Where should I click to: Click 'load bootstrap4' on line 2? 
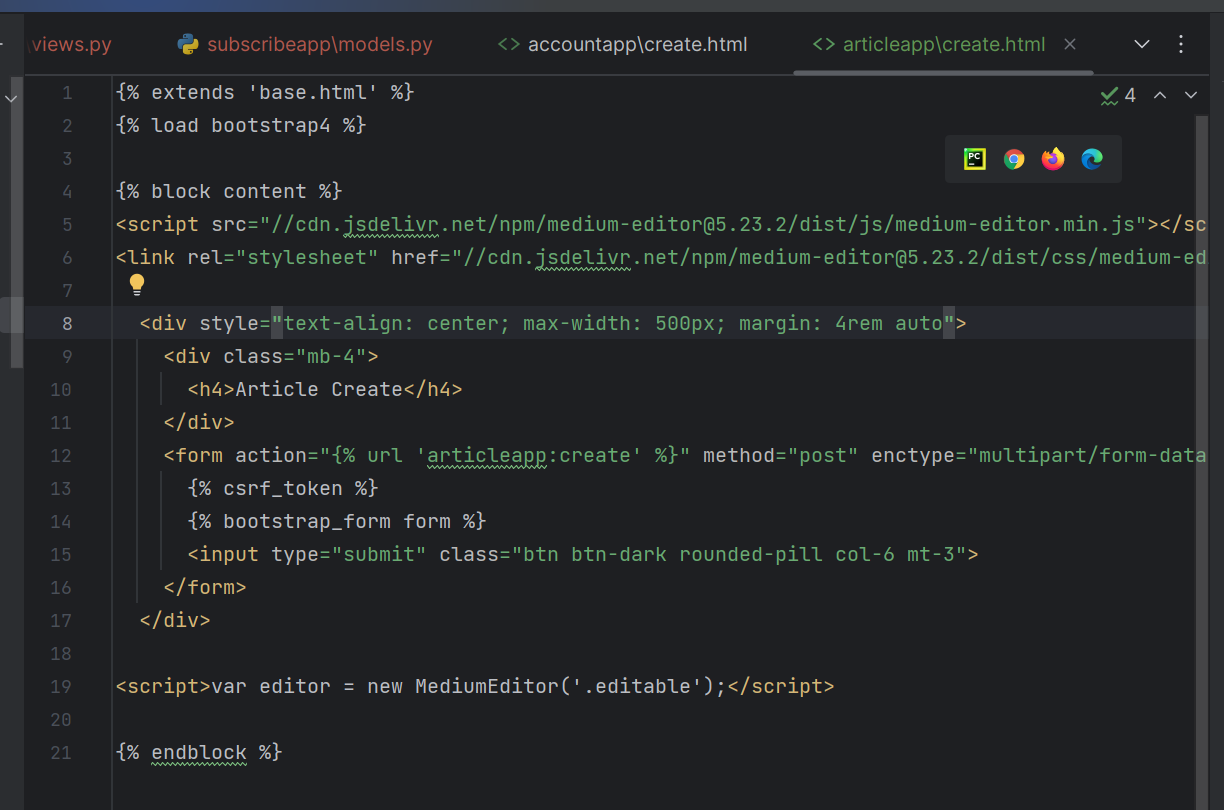pyautogui.click(x=241, y=125)
